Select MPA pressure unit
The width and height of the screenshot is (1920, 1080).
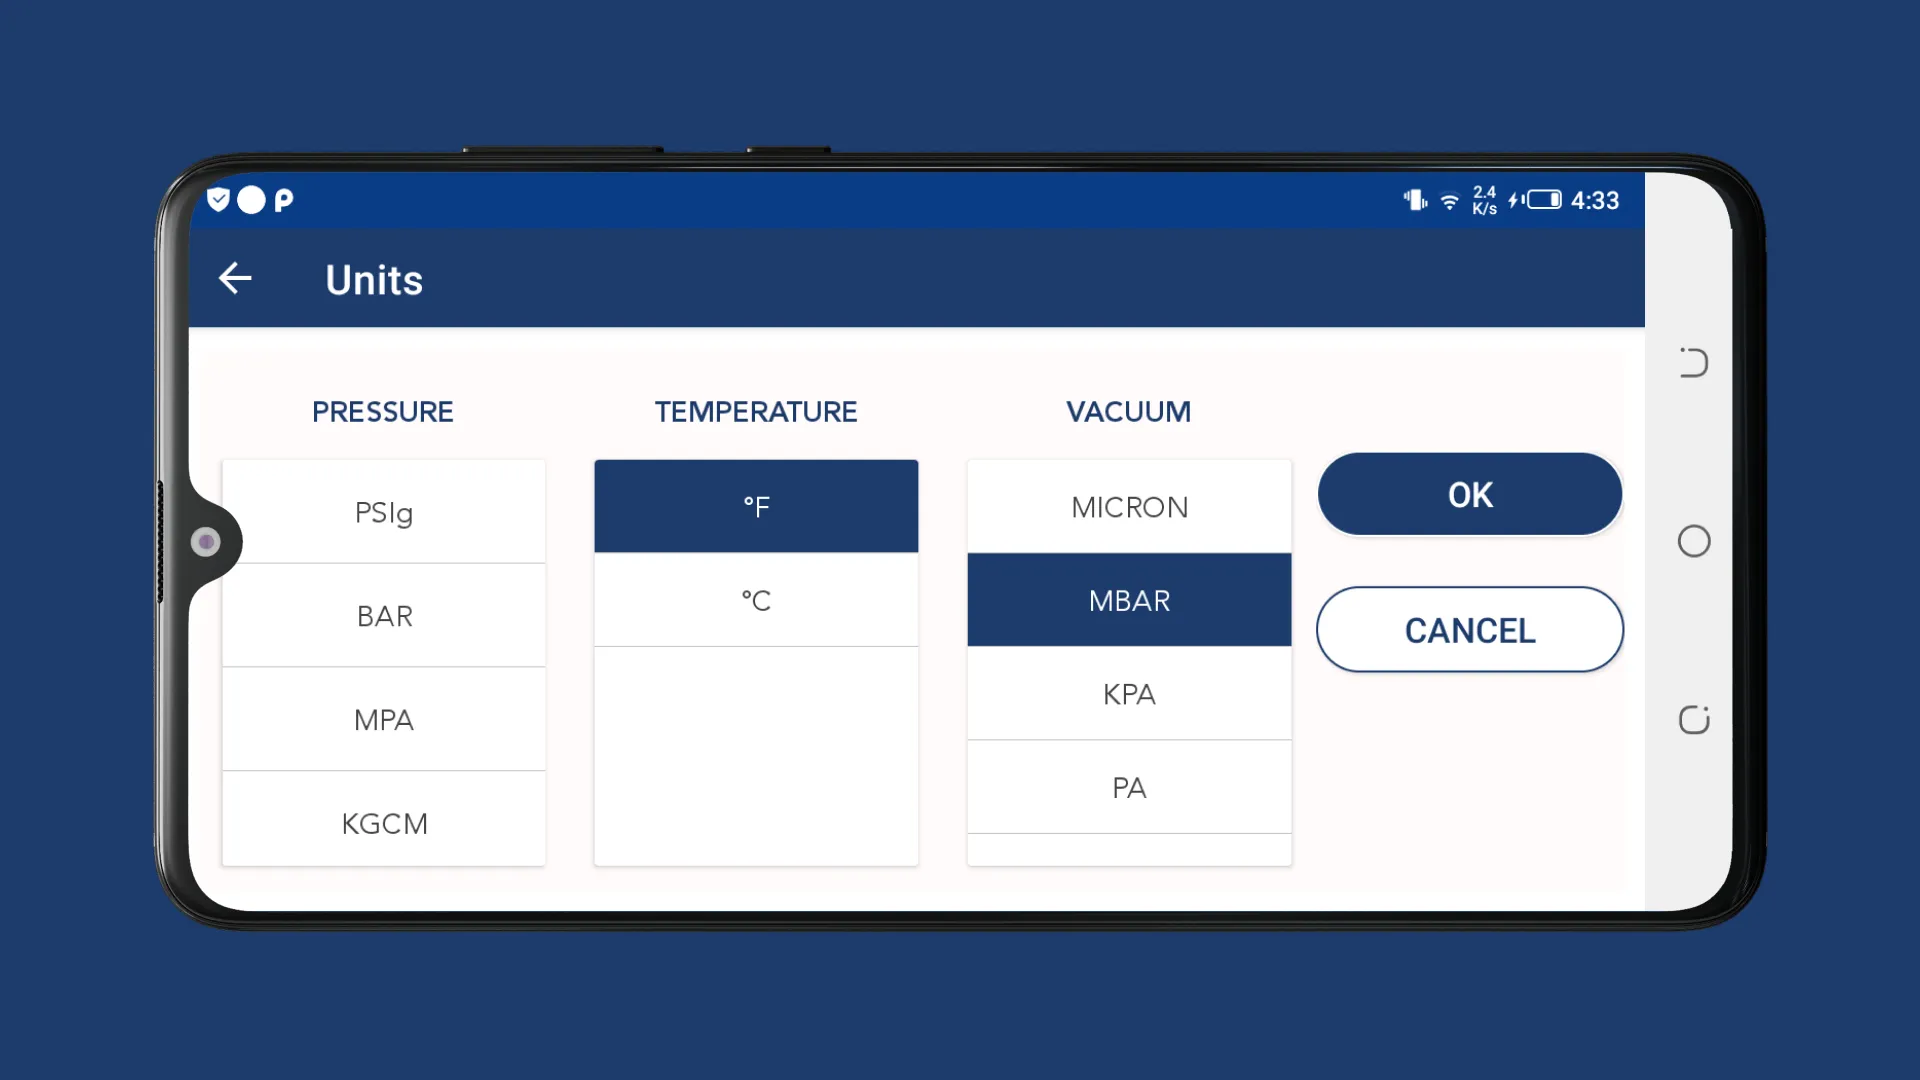pos(385,720)
